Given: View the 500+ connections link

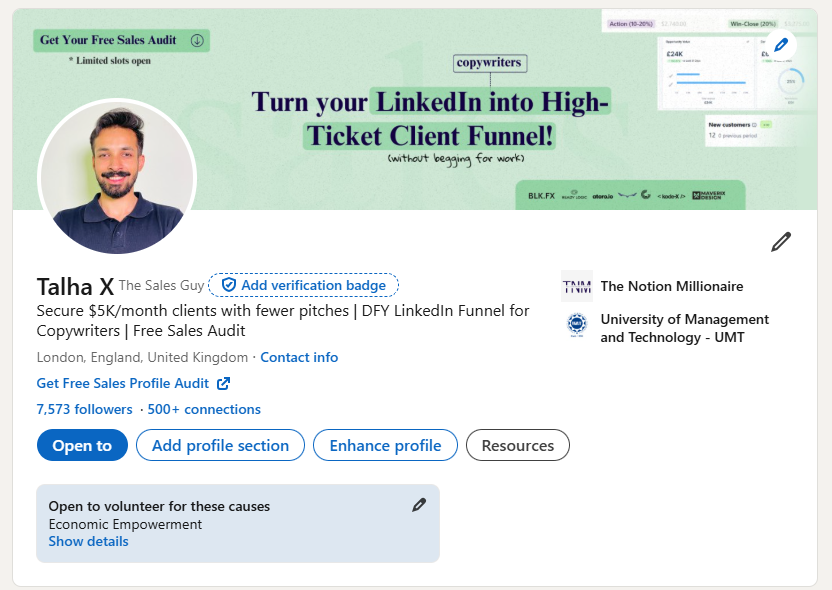Looking at the screenshot, I should point(204,409).
